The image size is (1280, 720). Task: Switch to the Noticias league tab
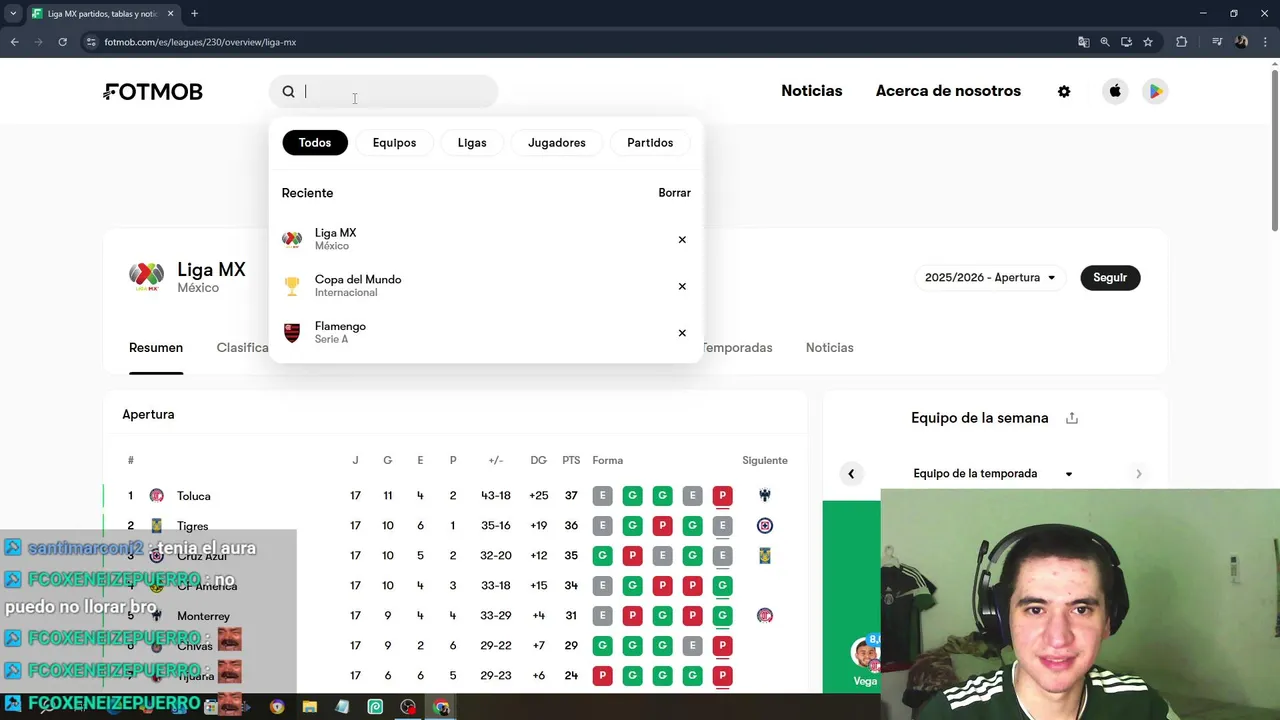830,348
